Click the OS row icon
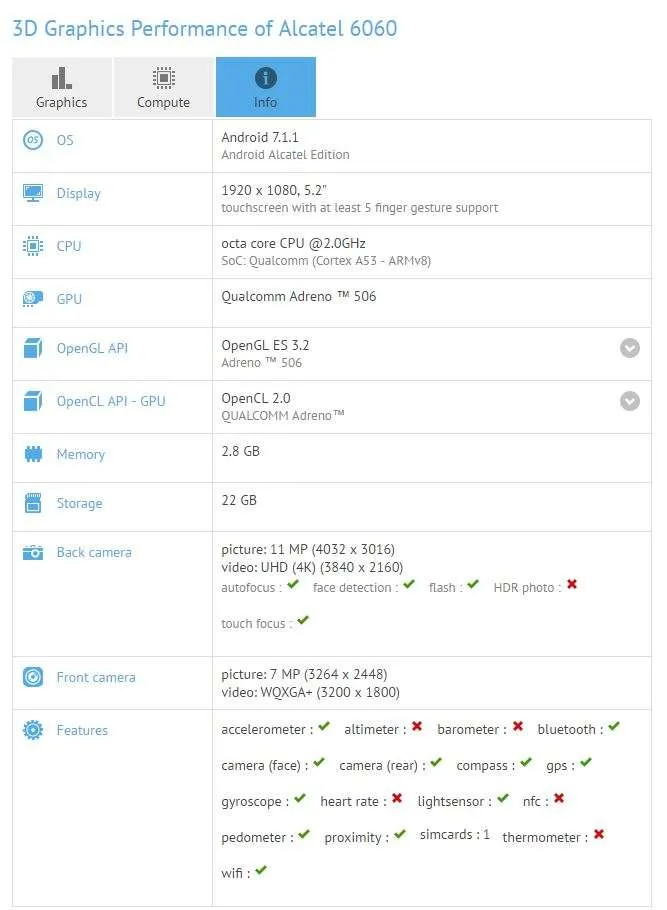 (x=33, y=140)
